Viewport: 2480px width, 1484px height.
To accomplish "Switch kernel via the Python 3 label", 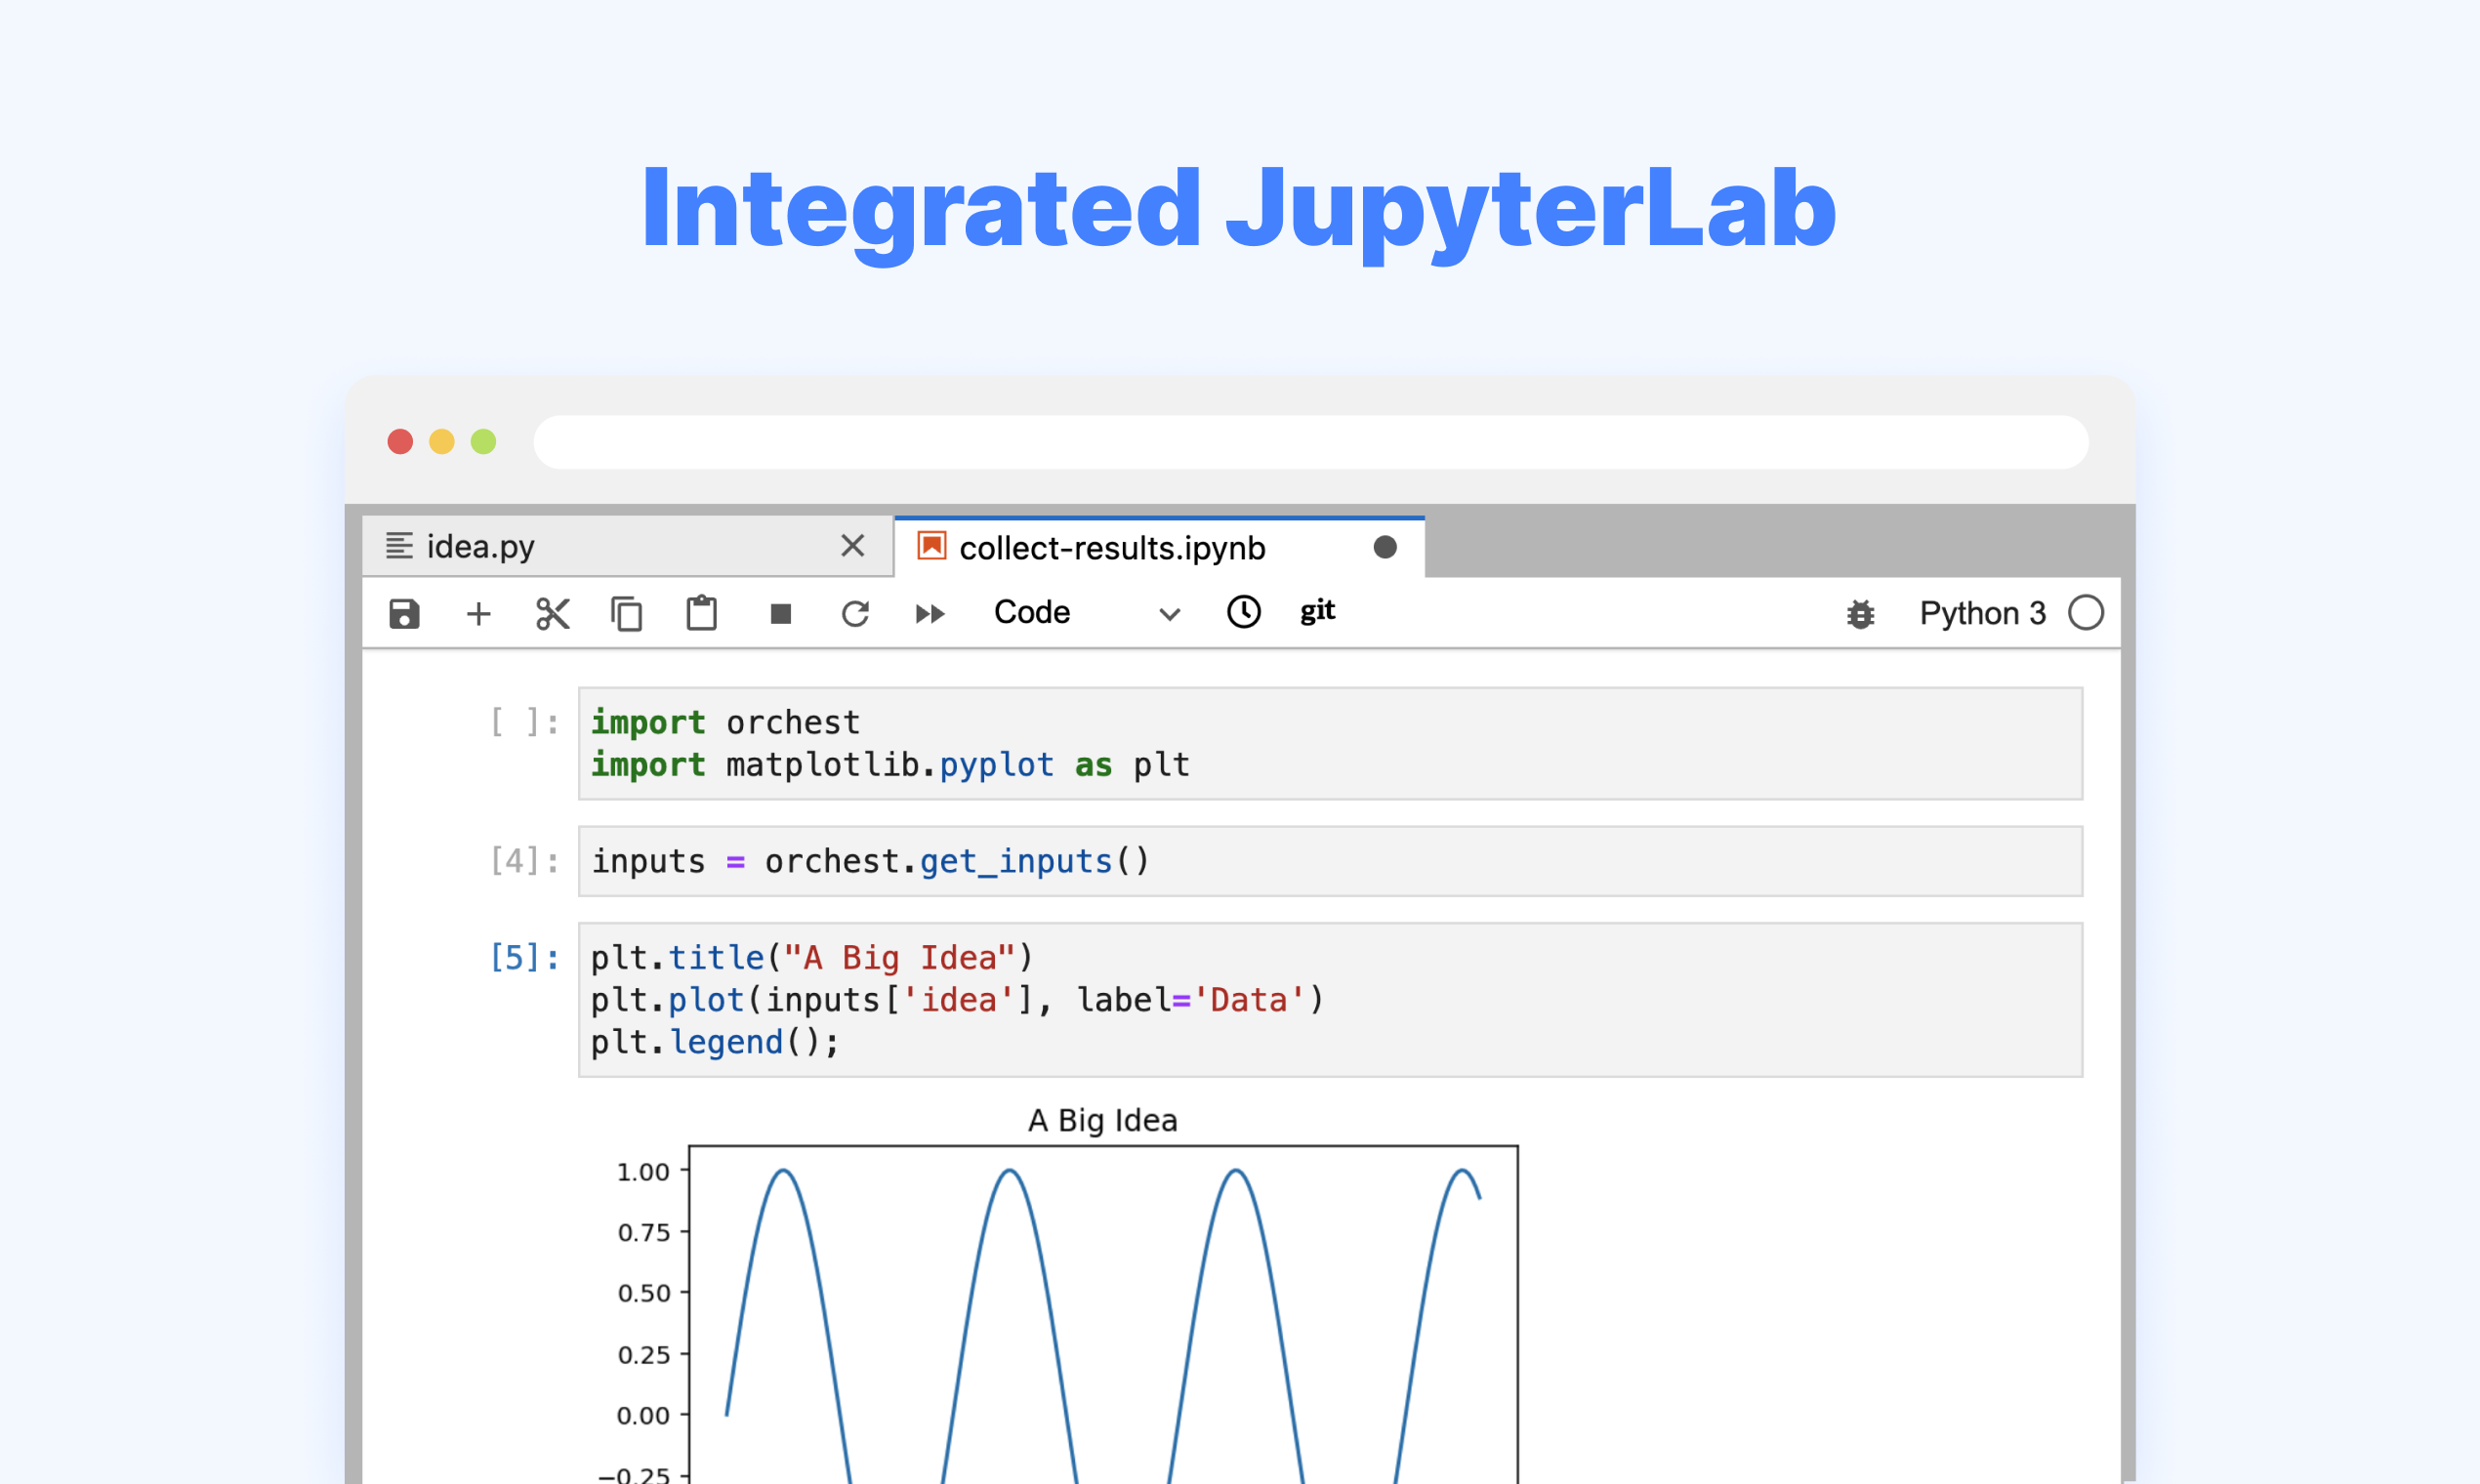I will click(1982, 613).
